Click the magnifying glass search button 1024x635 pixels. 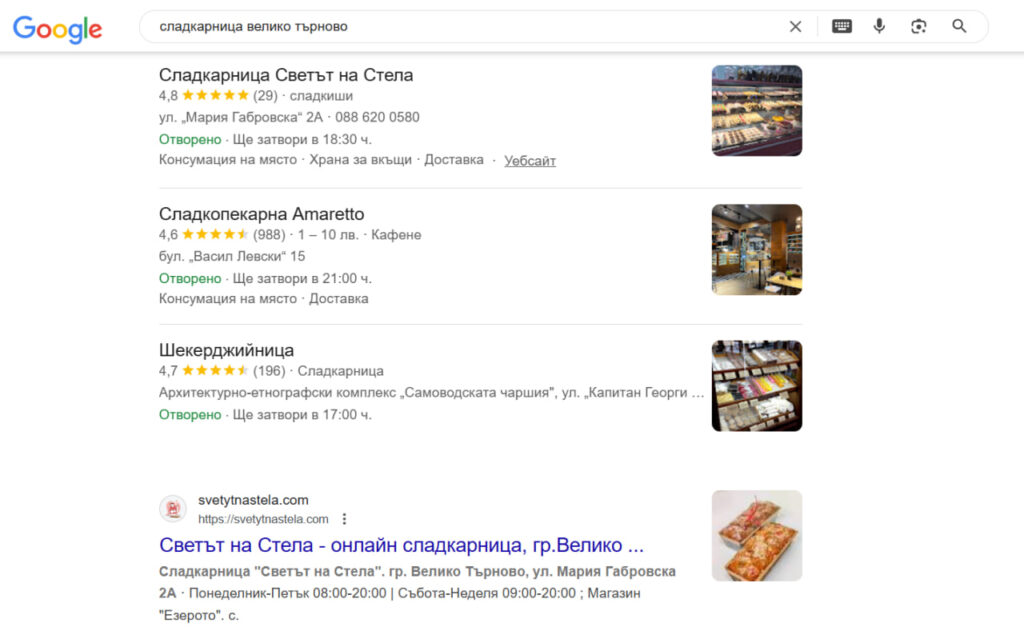pyautogui.click(x=959, y=26)
